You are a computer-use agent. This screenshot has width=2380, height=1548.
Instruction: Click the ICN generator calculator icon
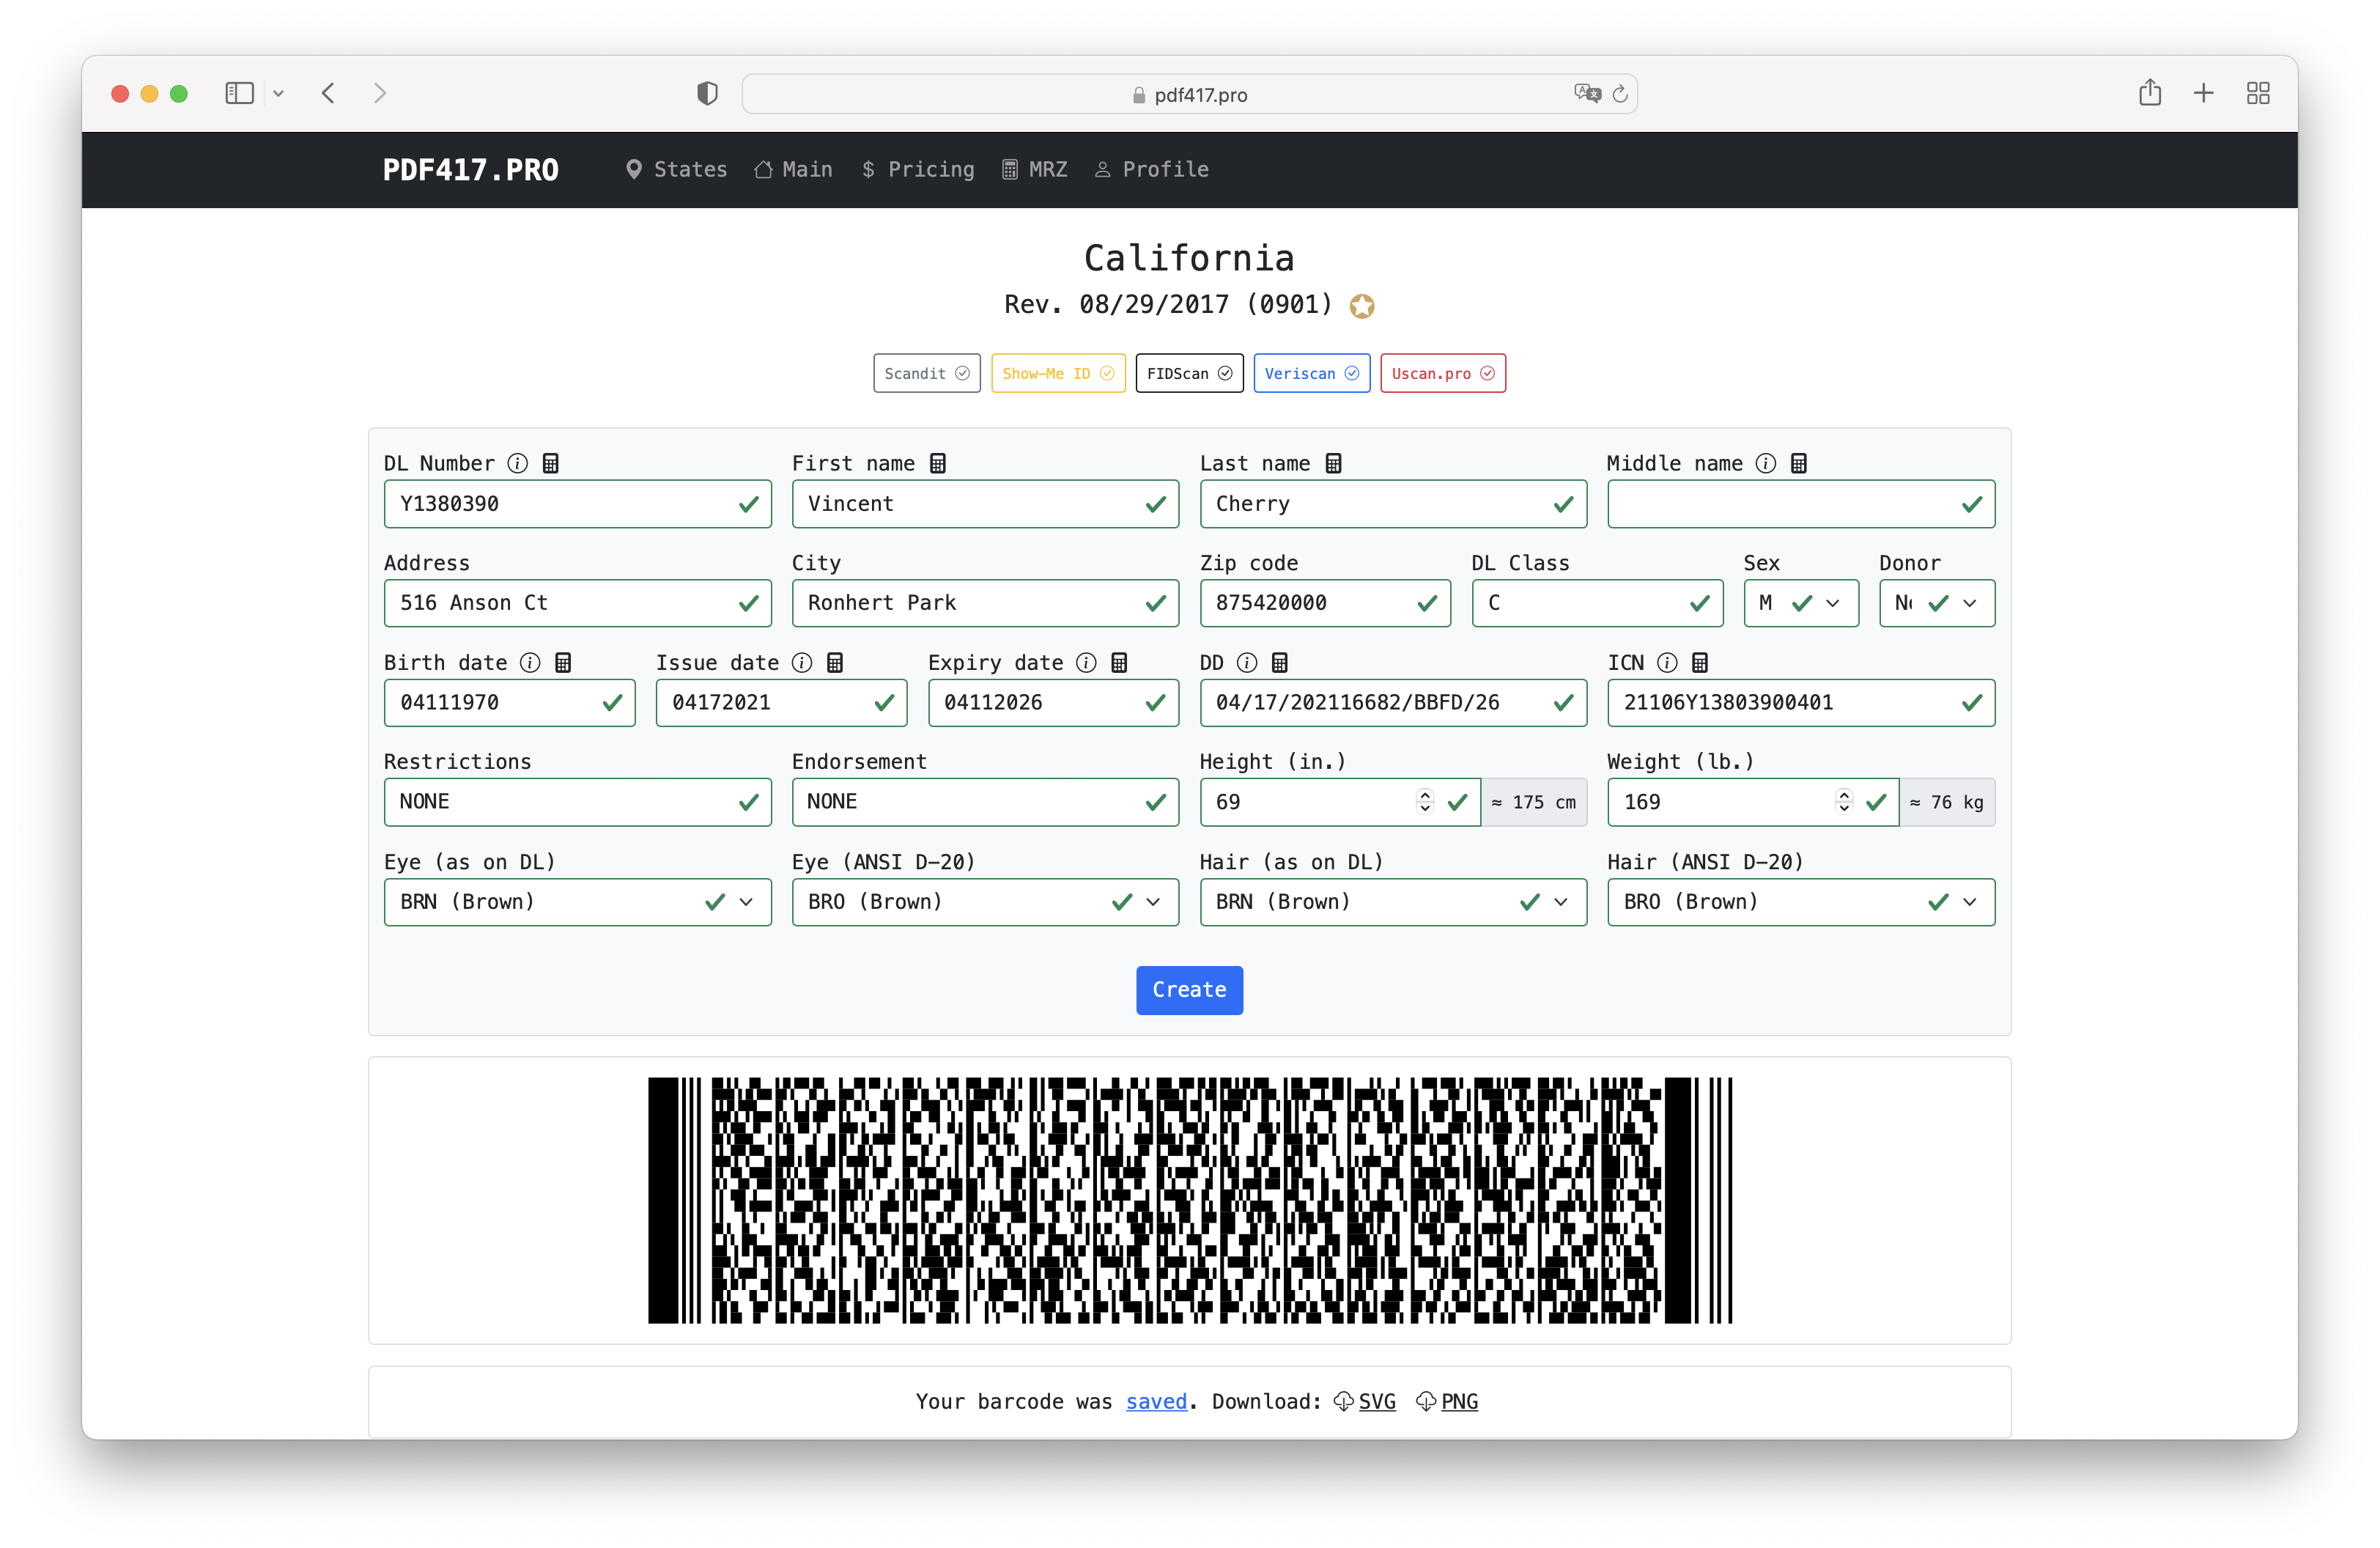click(1700, 662)
